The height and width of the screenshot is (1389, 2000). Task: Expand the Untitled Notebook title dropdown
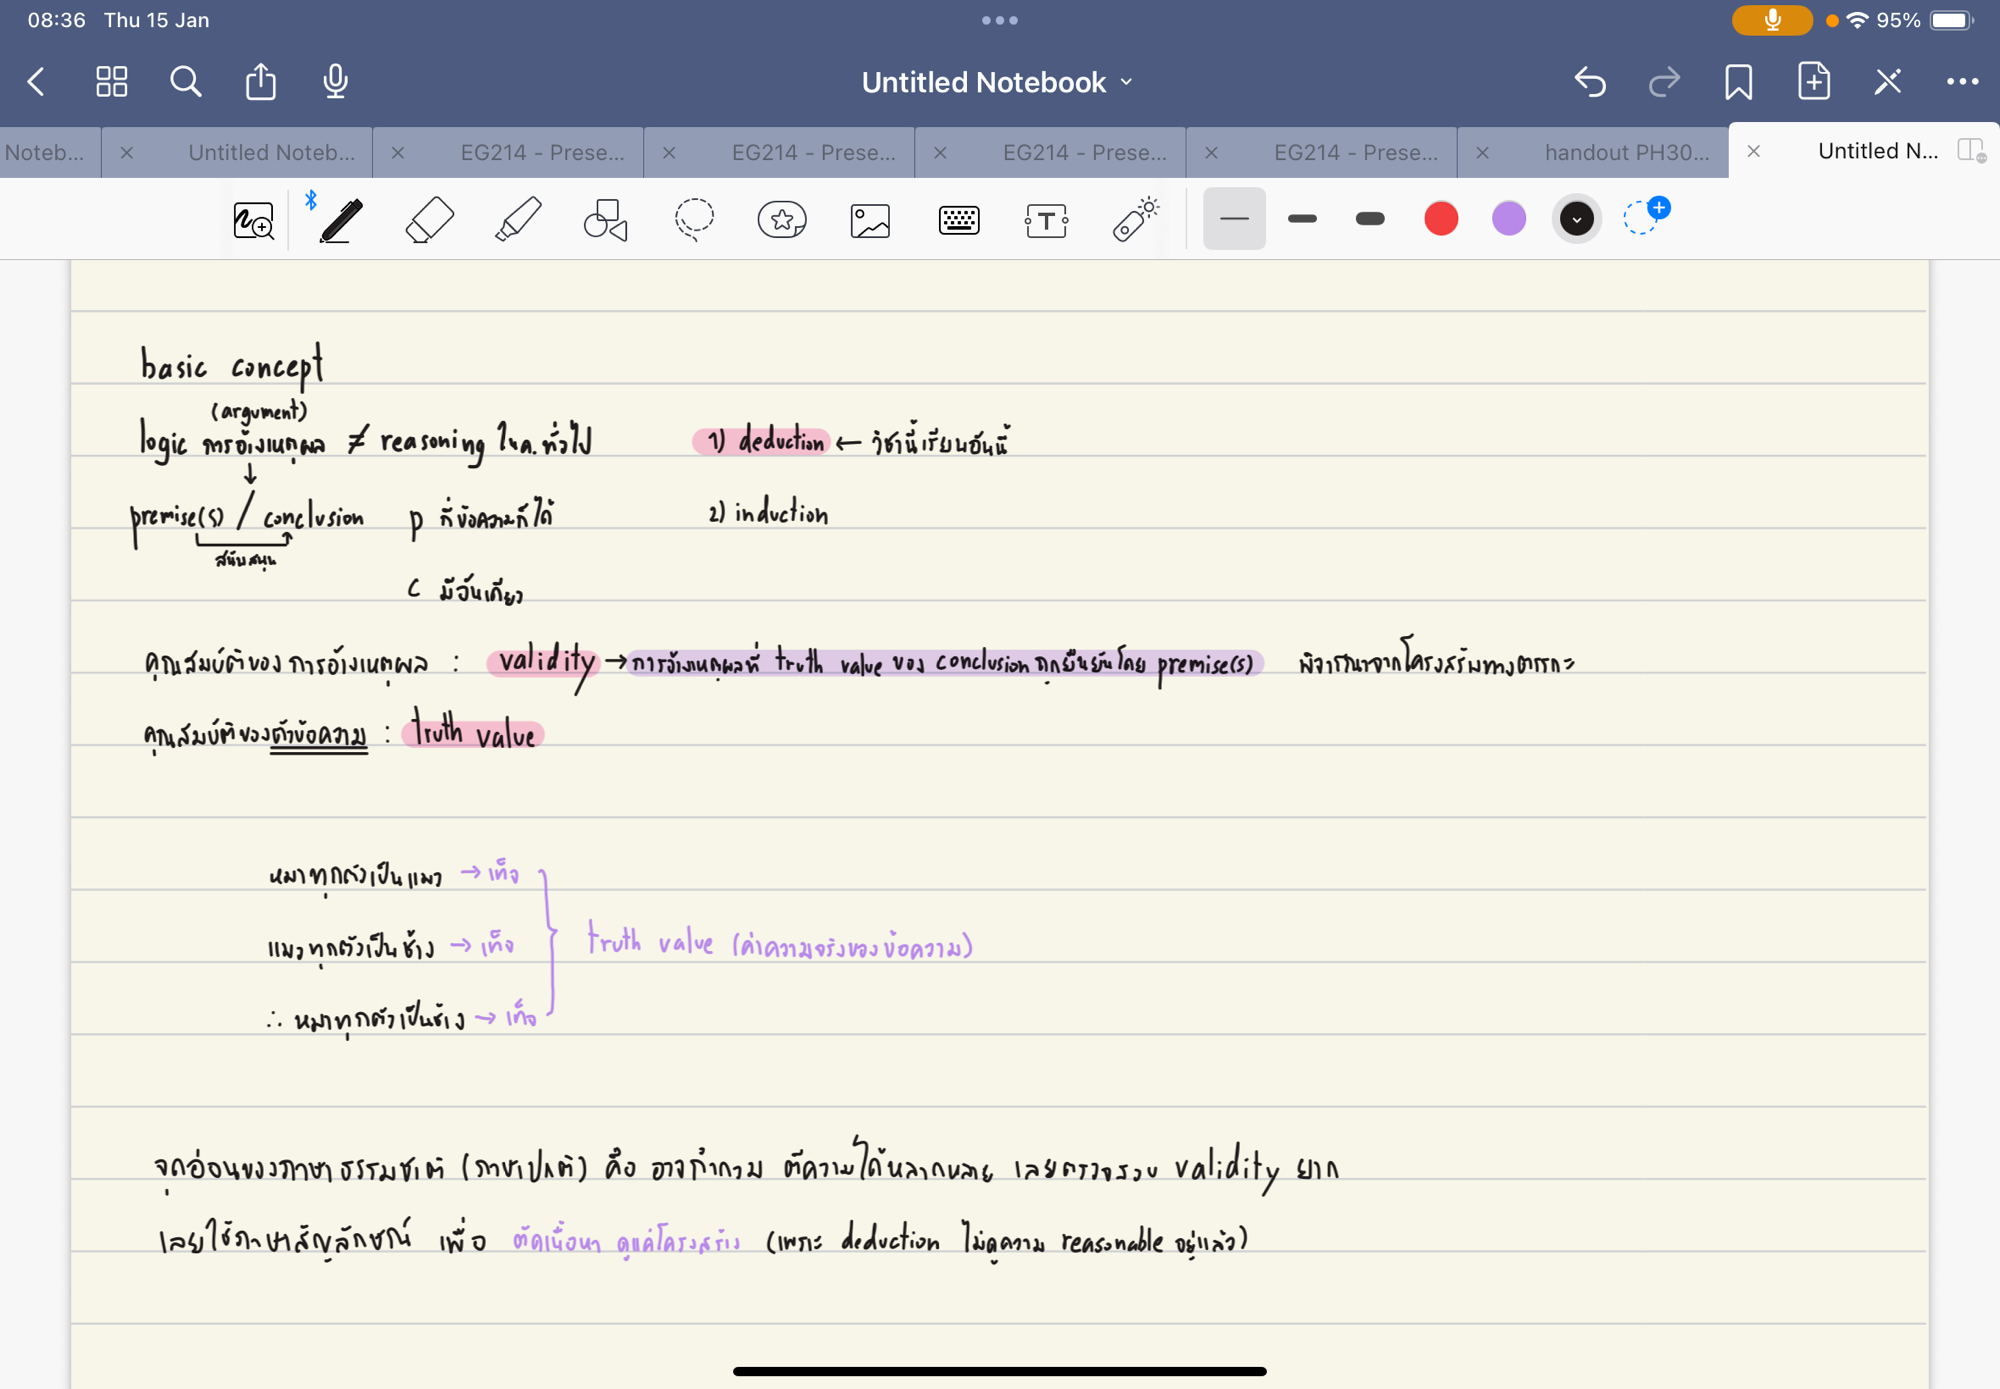[x=998, y=82]
